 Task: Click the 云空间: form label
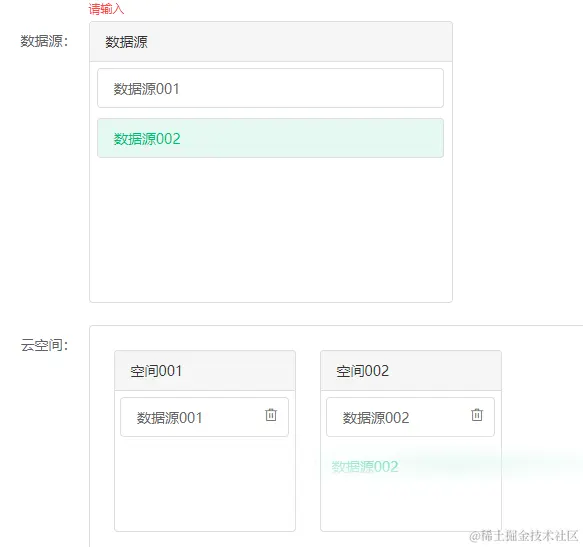coord(44,345)
